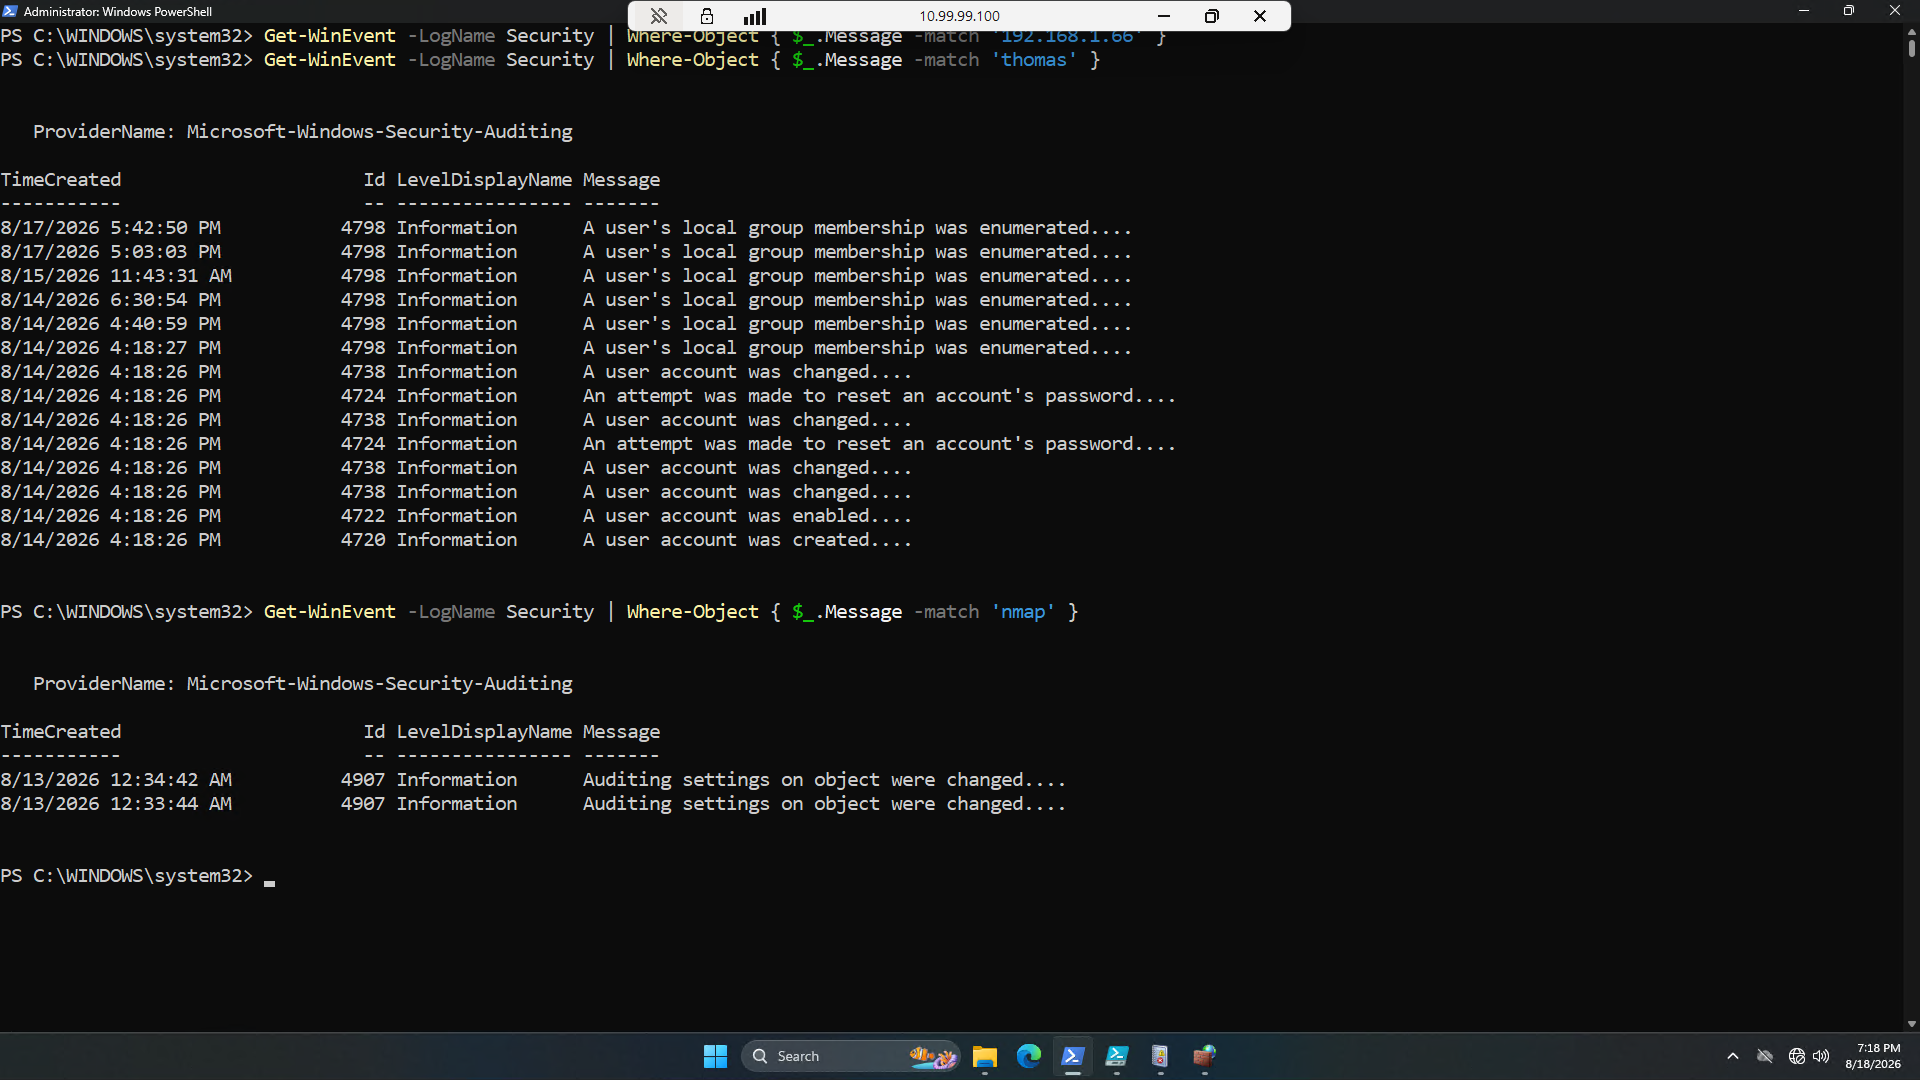This screenshot has height=1080, width=1920.
Task: Click 8/17/2026 5:42:50 PM timestamp
Action: pos(110,228)
